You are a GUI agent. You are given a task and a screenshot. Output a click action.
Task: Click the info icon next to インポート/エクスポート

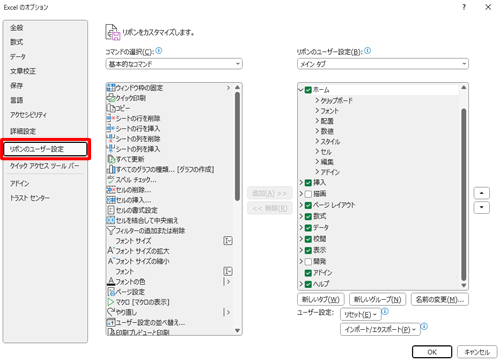(x=424, y=326)
